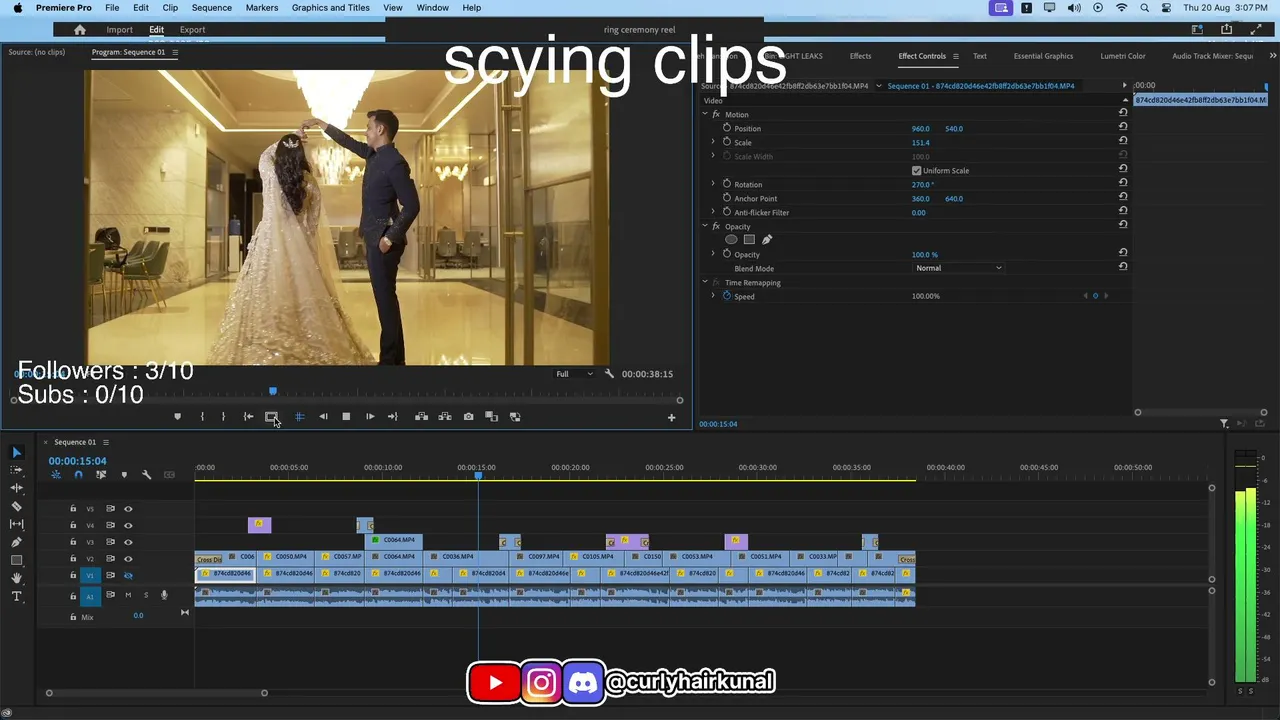Solo audio track A1
The image size is (1280, 720).
[x=146, y=595]
